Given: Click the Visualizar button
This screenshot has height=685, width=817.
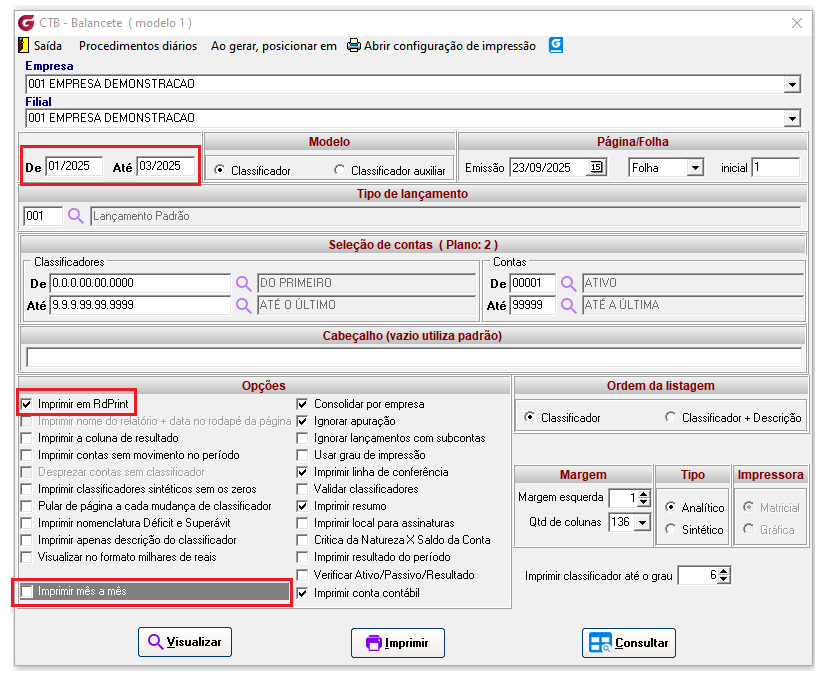Looking at the screenshot, I should pos(185,642).
